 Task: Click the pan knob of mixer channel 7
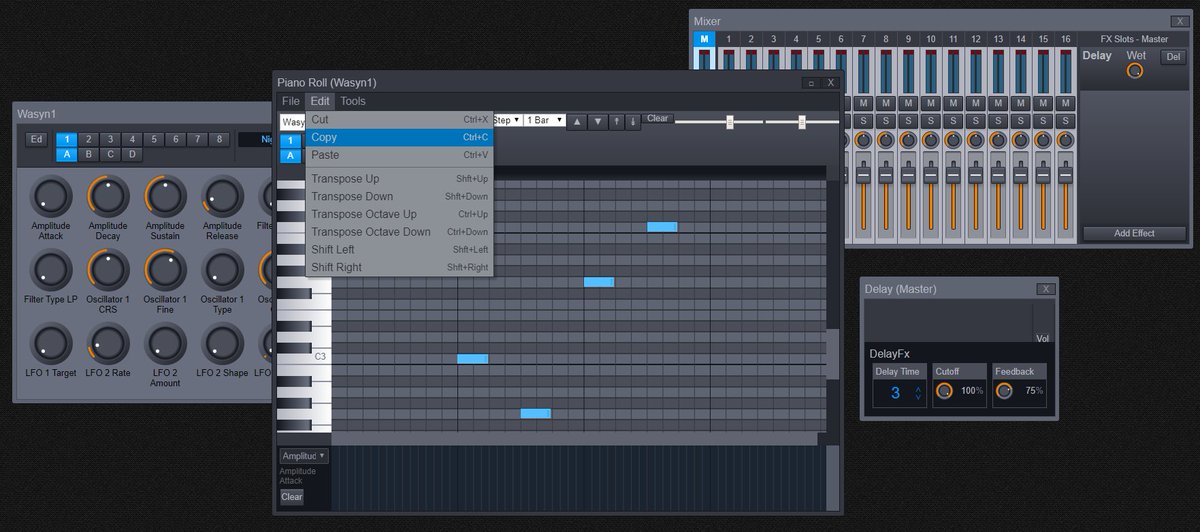(863, 141)
